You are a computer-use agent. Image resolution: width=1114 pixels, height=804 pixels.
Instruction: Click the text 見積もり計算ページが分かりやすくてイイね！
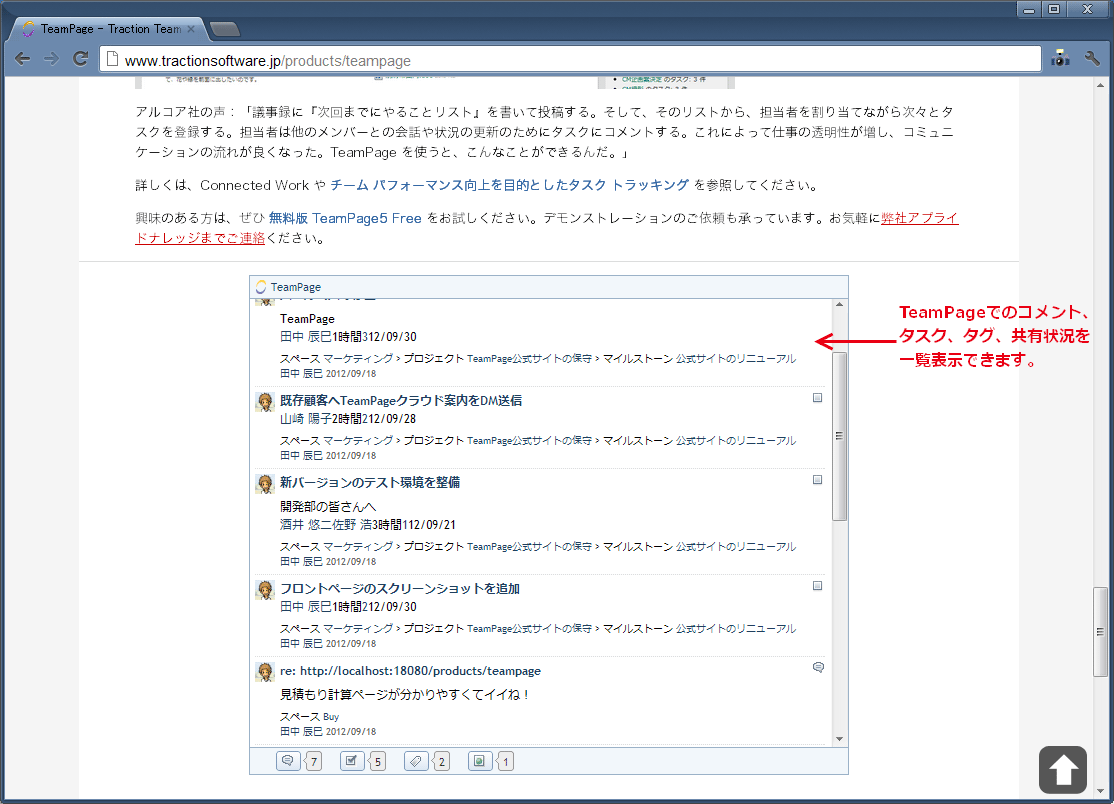point(405,694)
